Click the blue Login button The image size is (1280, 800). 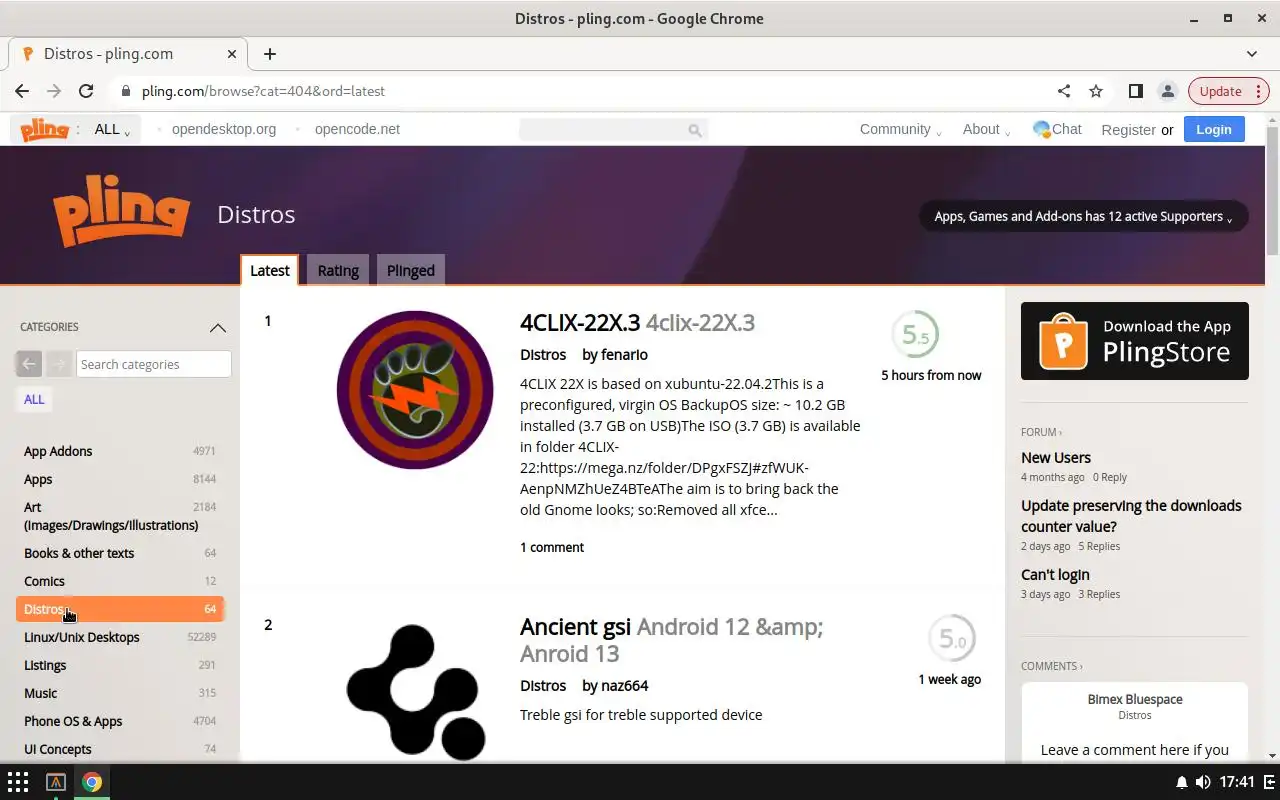tap(1214, 129)
